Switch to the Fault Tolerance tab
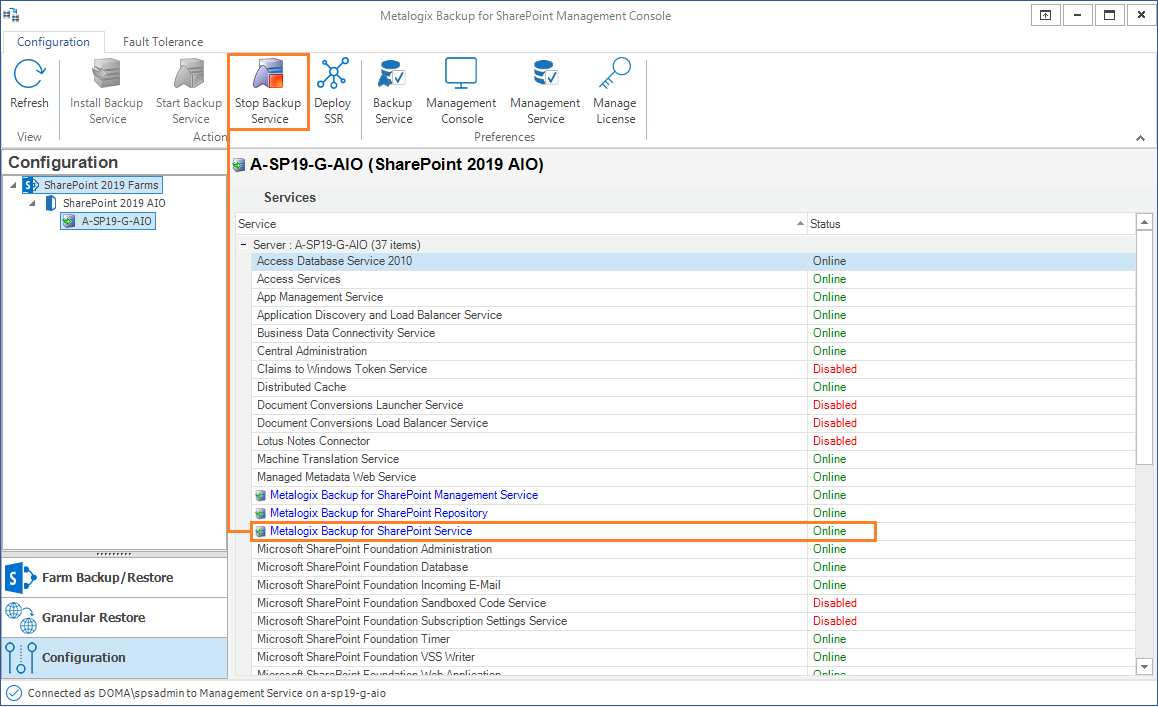The width and height of the screenshot is (1158, 707). 163,42
